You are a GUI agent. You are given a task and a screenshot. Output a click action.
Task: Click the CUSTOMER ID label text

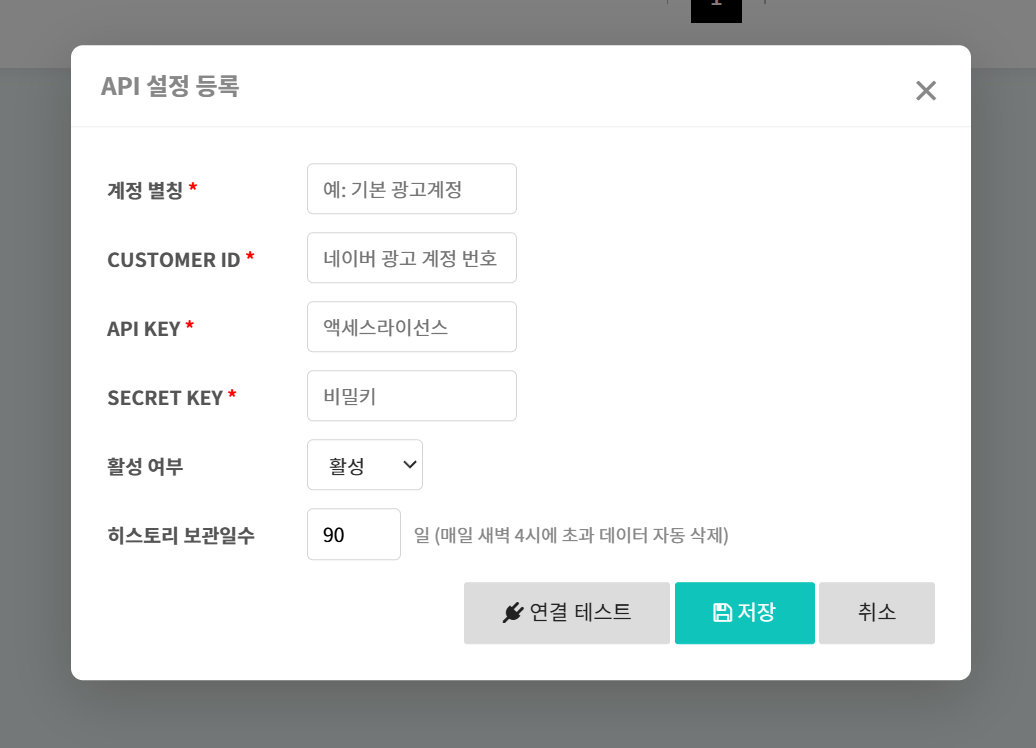(174, 260)
